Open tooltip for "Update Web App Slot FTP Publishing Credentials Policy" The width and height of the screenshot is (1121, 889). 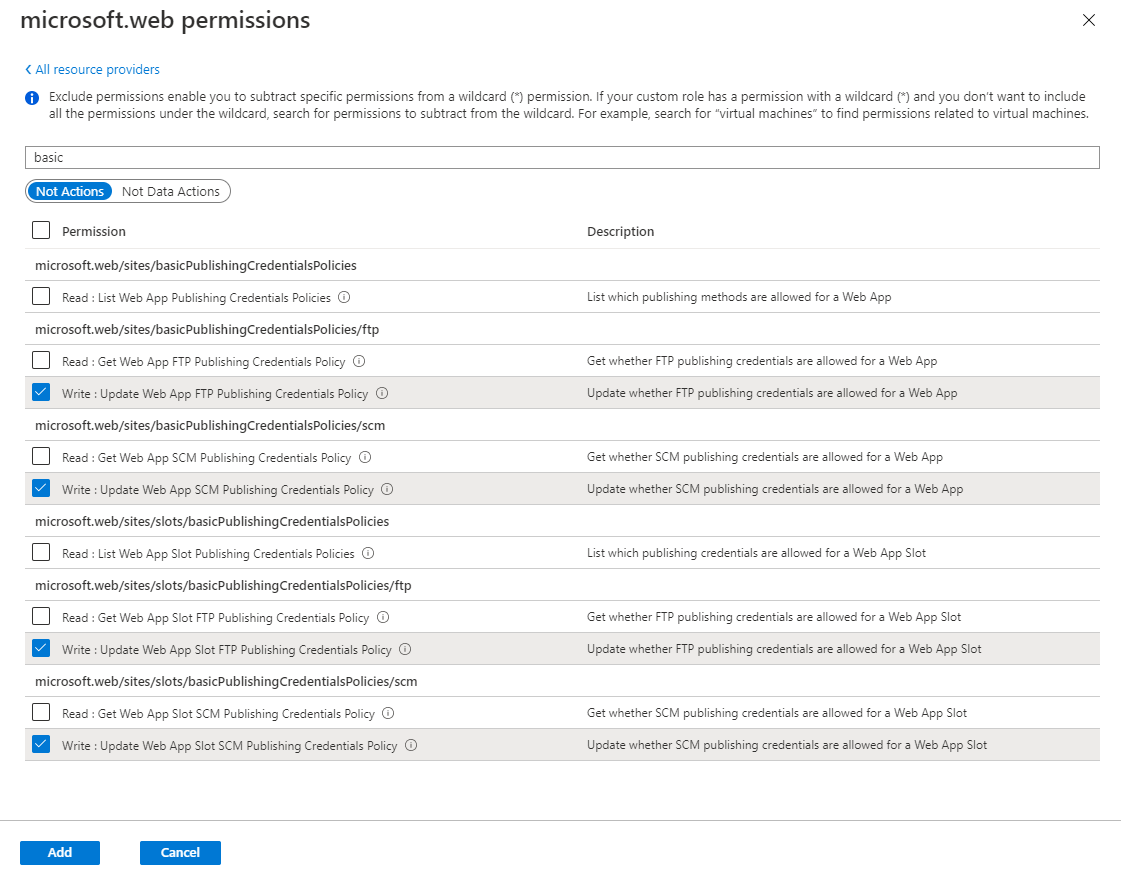[x=404, y=648]
